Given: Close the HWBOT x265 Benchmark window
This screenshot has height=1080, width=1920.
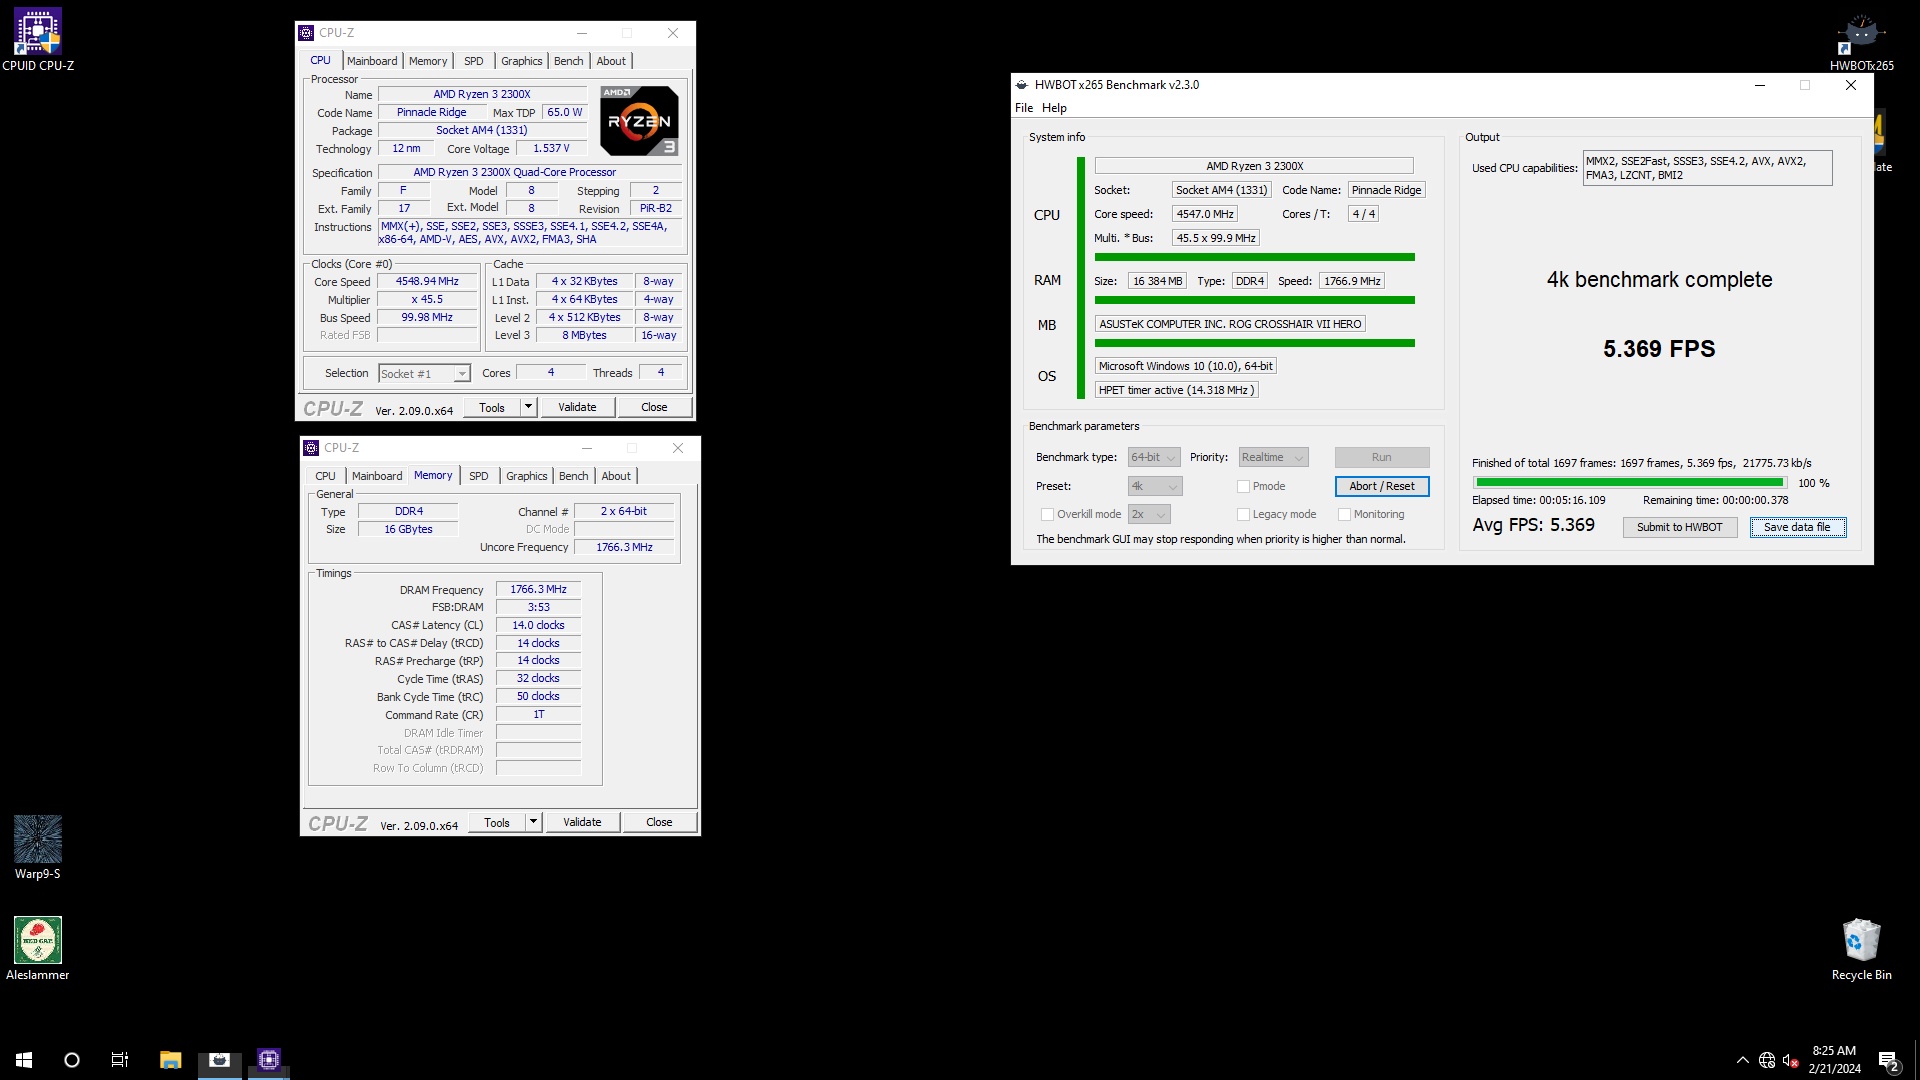Looking at the screenshot, I should click(x=1851, y=85).
